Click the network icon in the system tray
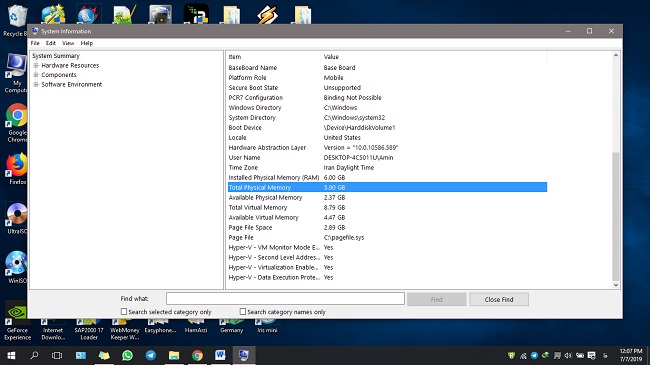650x365 pixels. (x=523, y=355)
